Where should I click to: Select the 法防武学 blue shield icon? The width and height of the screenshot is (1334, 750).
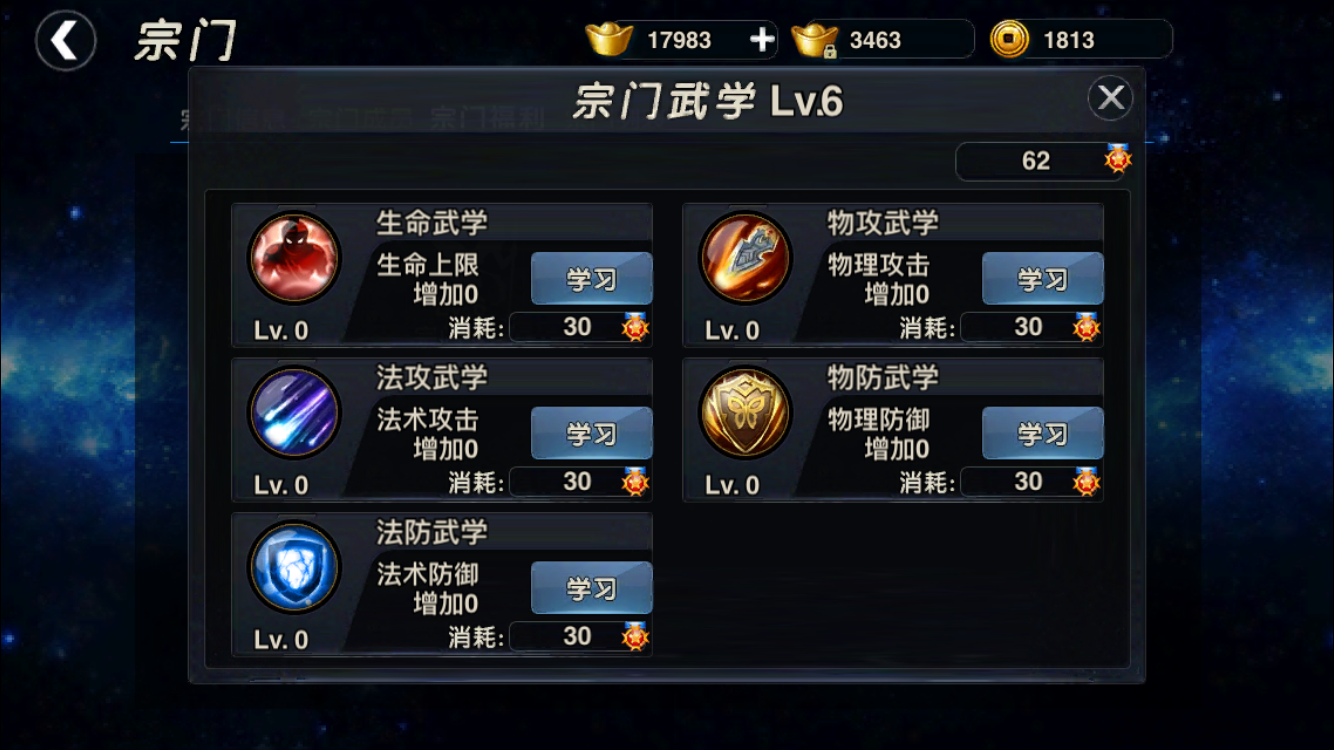[294, 567]
